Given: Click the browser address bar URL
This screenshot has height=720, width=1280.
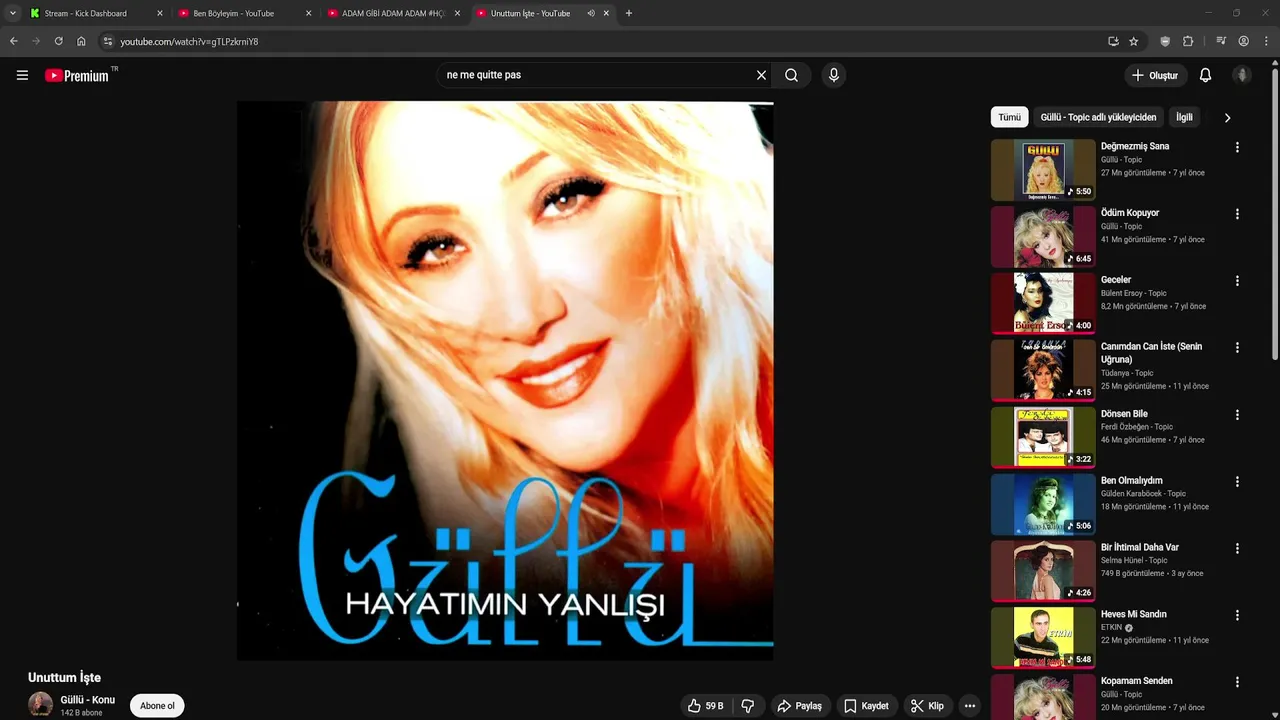Looking at the screenshot, I should [190, 42].
